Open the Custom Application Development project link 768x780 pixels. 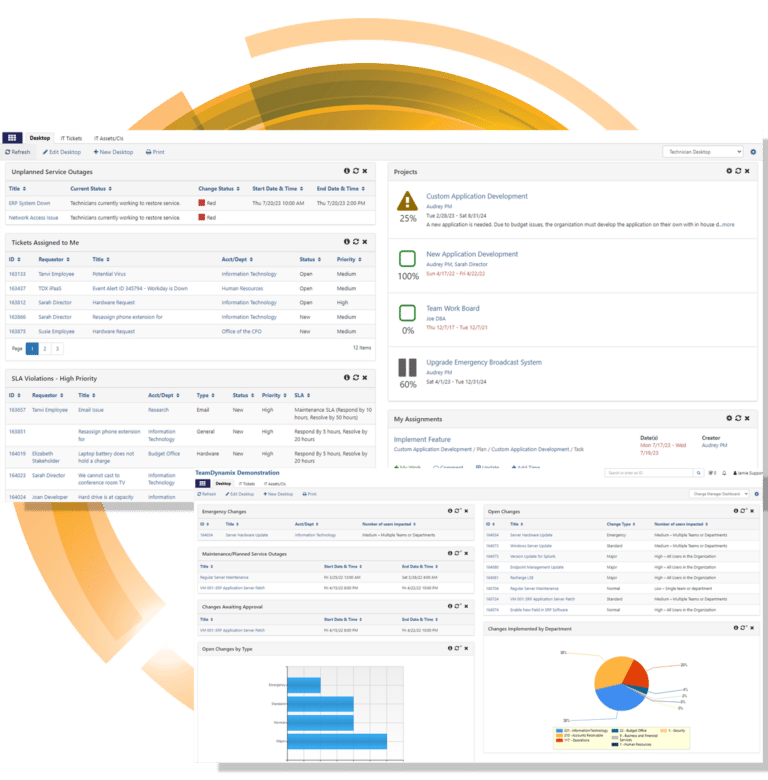(x=476, y=197)
